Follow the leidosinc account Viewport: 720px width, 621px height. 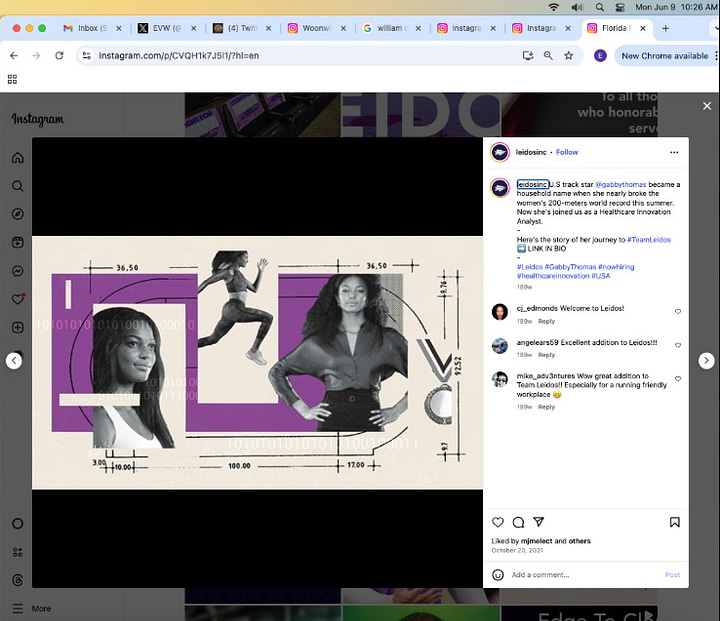567,152
